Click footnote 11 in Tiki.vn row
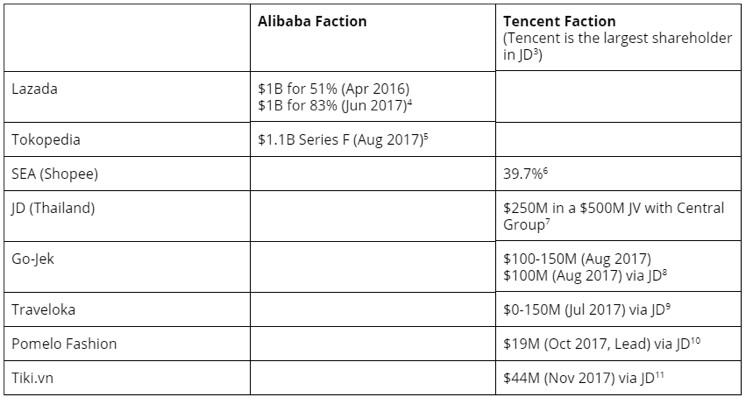 659,375
